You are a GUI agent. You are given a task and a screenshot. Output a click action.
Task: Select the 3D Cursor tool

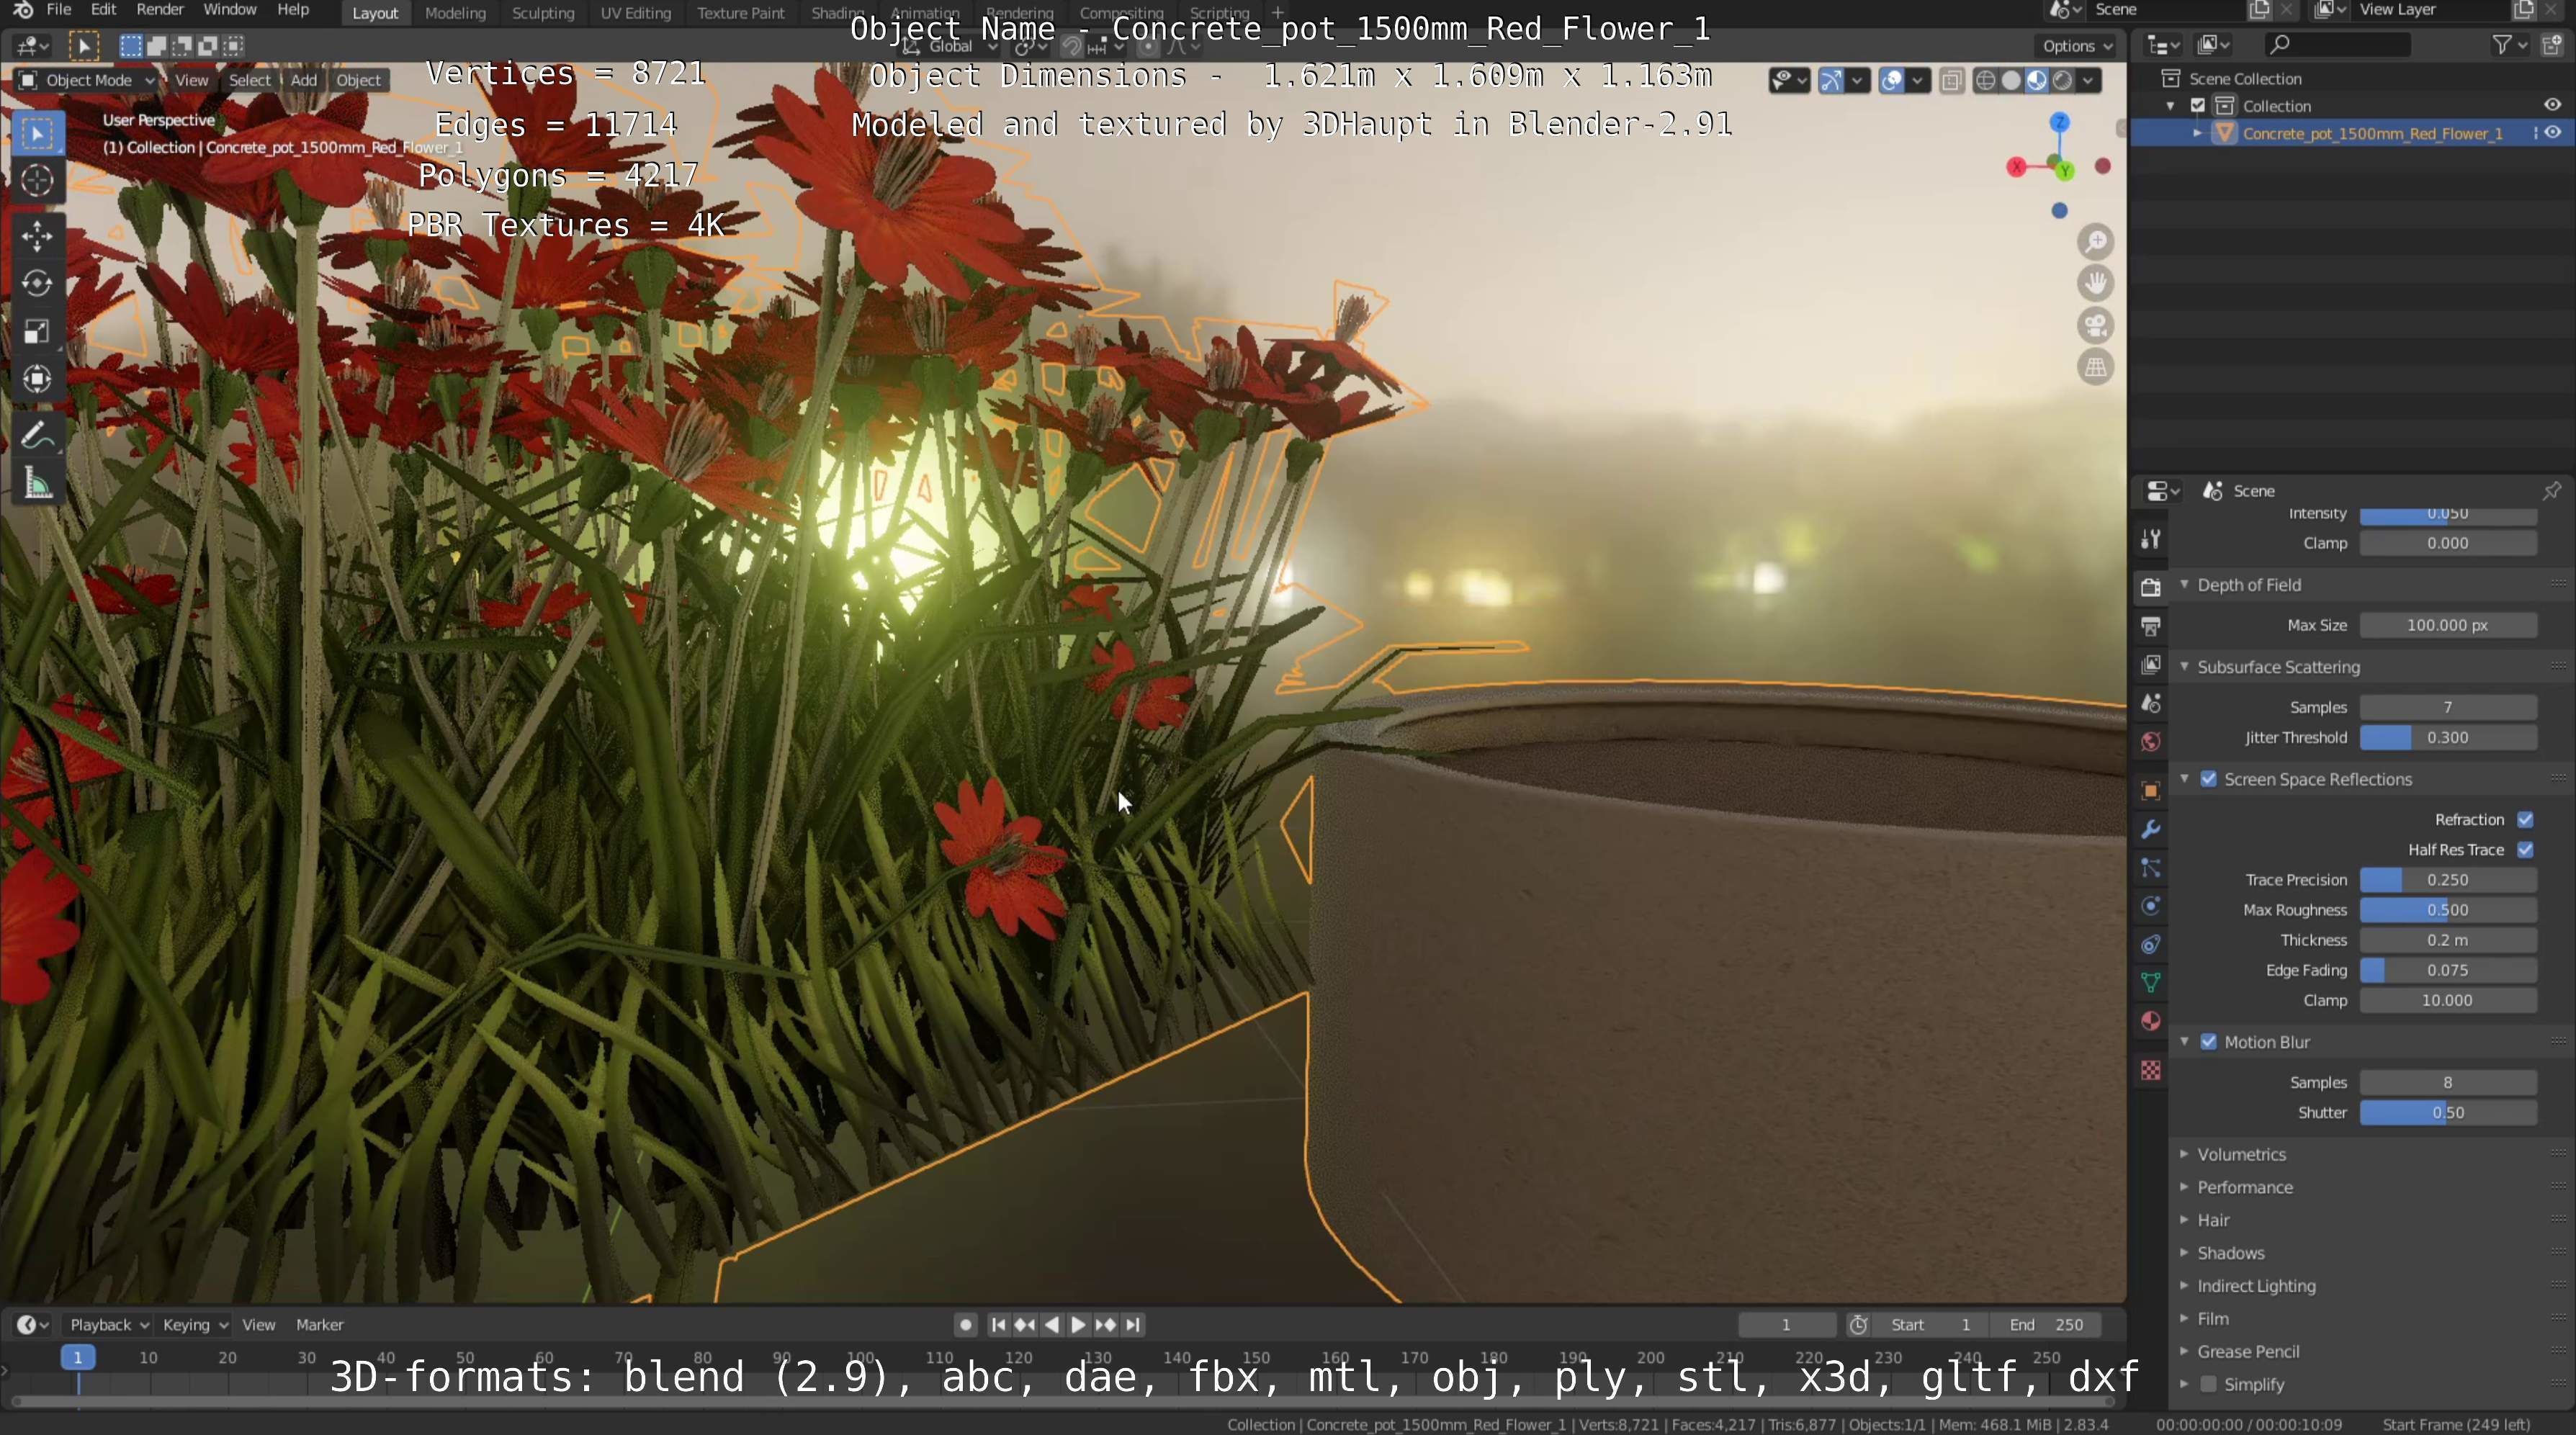37,181
